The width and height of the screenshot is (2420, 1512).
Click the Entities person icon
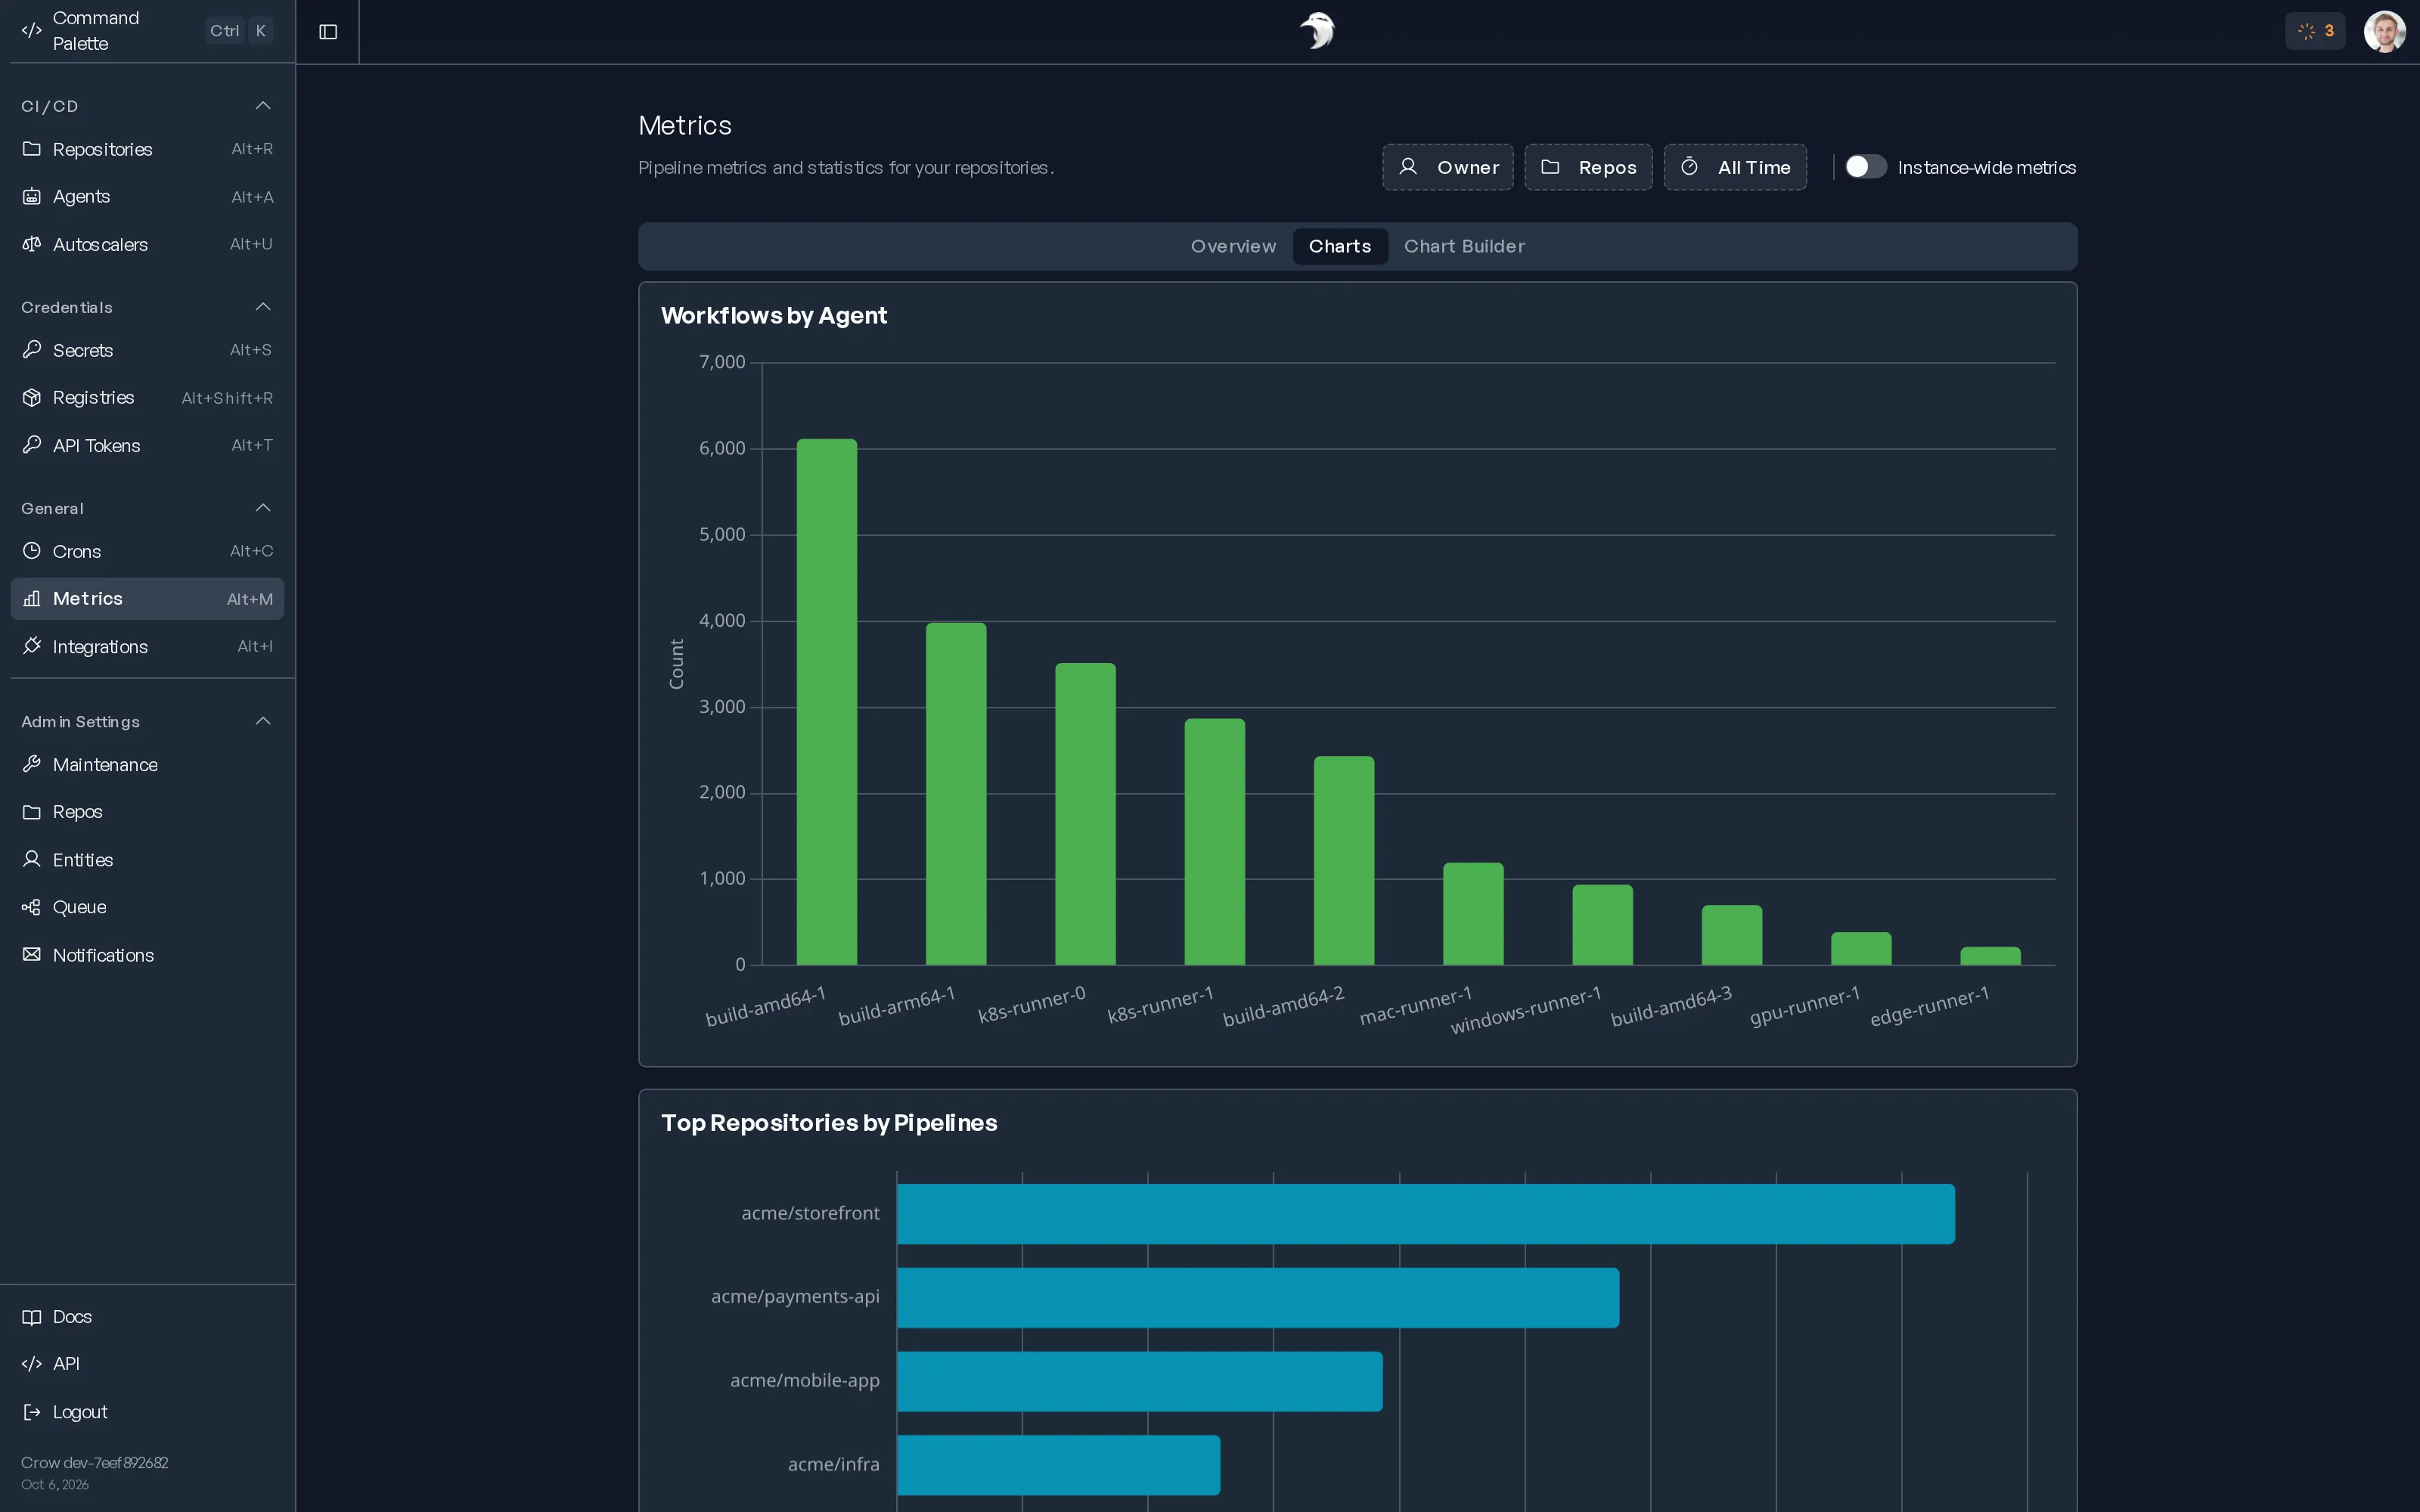[x=32, y=860]
